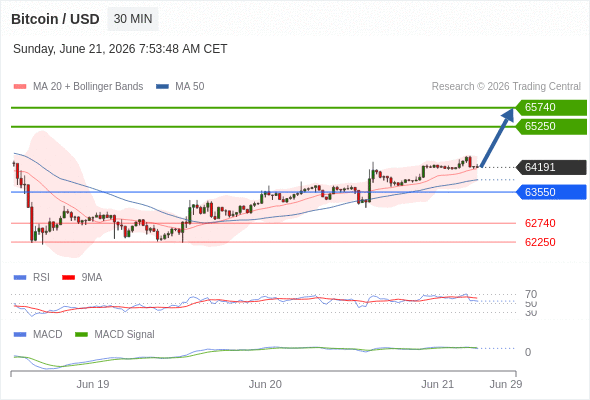Viewport: 590px width, 400px height.
Task: Click the blue MA 50 legend swatch
Action: tap(162, 87)
